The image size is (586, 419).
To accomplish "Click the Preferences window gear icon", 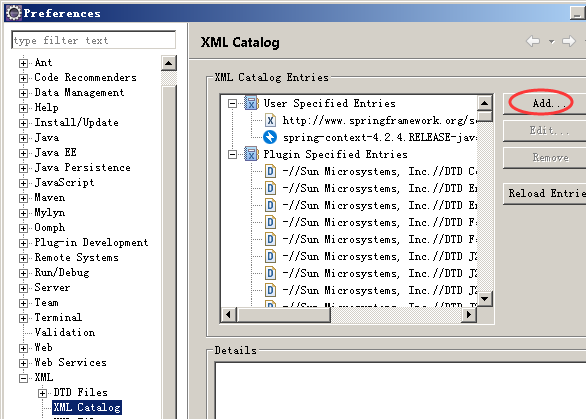I will click(x=14, y=13).
